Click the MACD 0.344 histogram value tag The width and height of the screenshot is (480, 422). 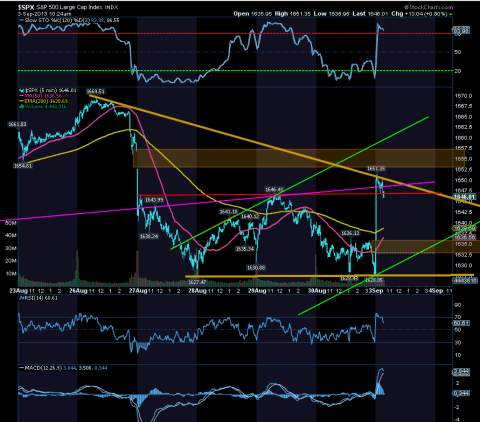(x=461, y=394)
